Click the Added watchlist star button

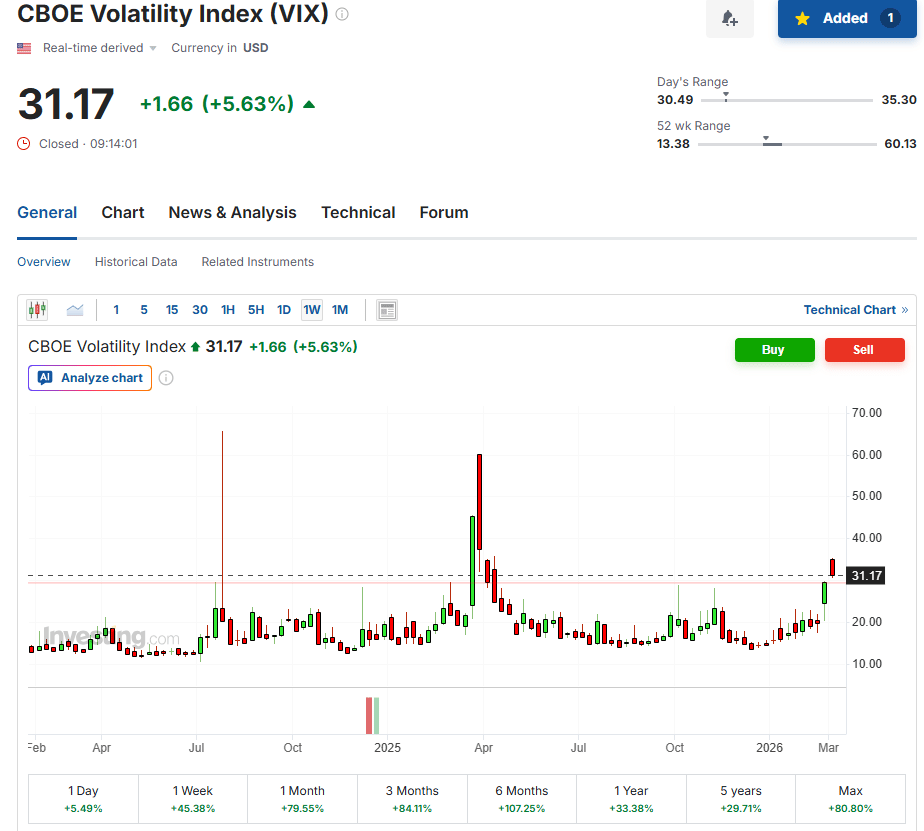847,18
